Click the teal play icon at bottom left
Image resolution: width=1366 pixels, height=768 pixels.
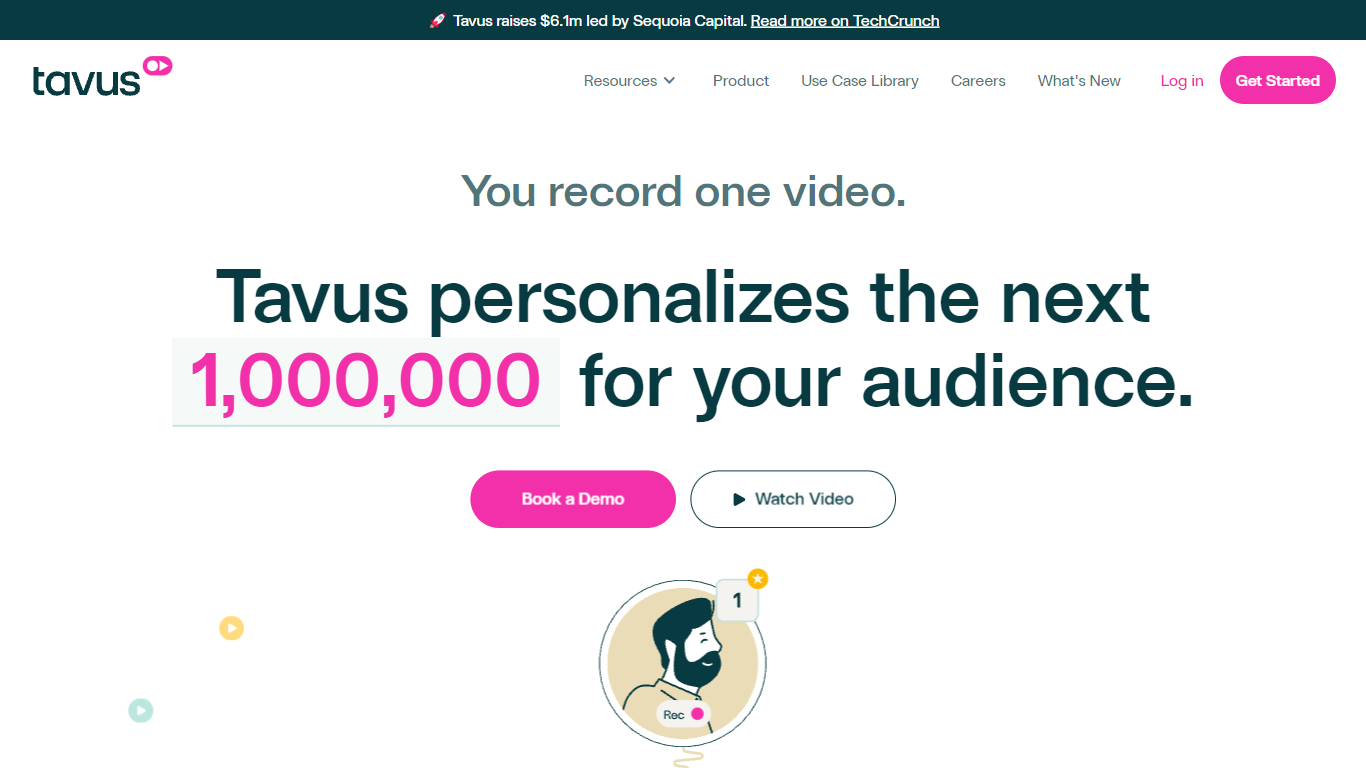tap(141, 711)
